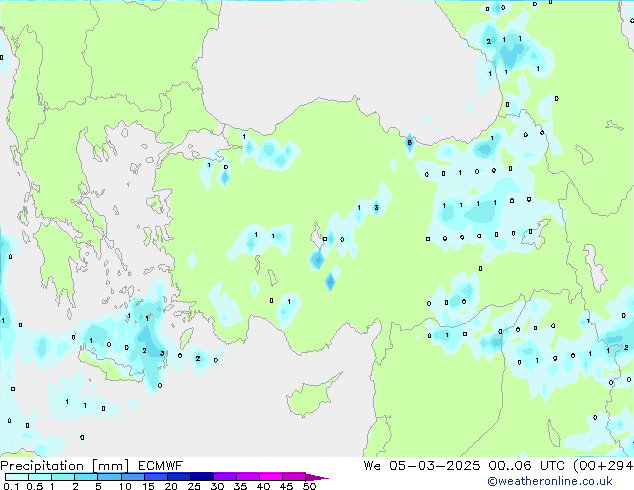Click the 40–45 mm magenta legend swatch
Image resolution: width=634 pixels, height=490 pixels.
(271, 477)
